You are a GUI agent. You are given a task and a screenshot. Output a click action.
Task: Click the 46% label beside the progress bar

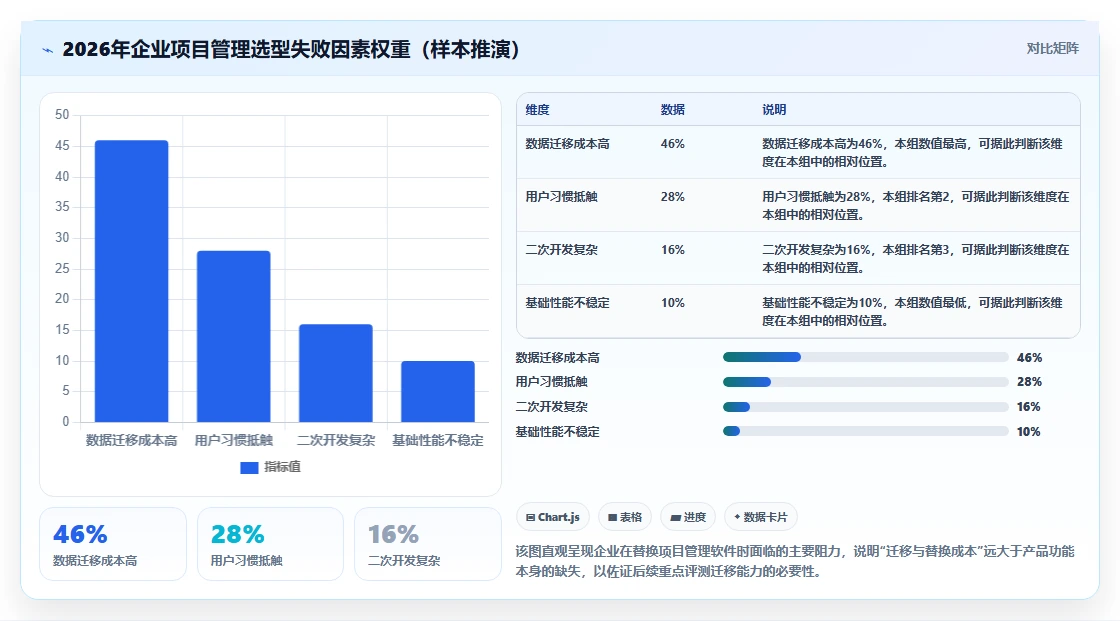pos(1029,357)
